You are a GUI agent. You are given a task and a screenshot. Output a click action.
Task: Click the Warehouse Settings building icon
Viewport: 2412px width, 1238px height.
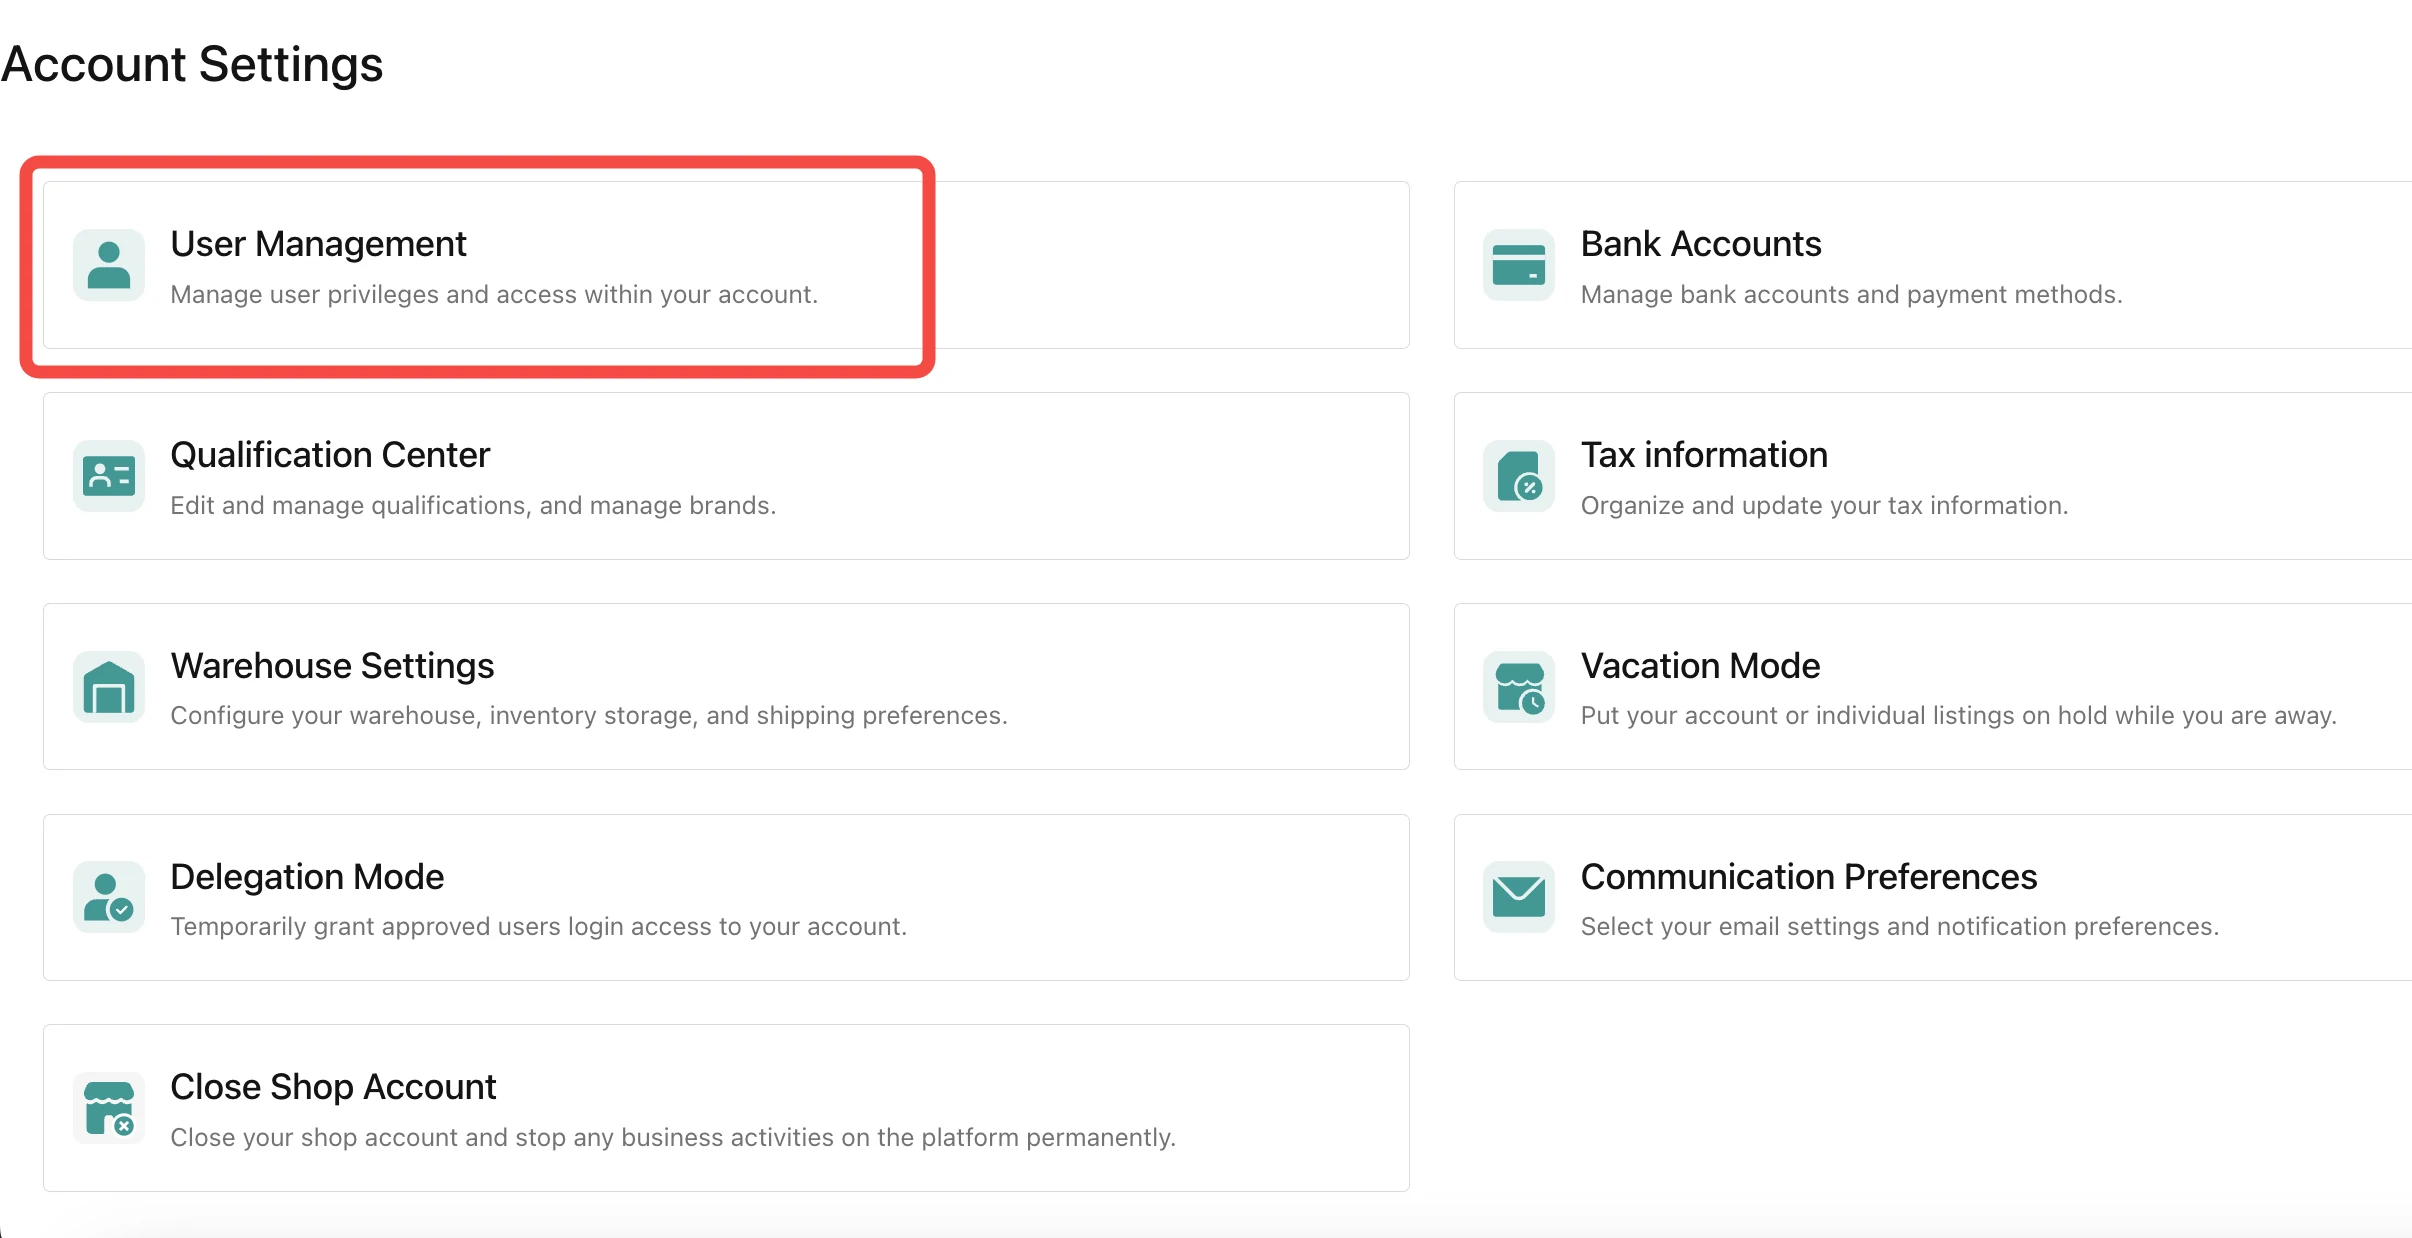[109, 687]
